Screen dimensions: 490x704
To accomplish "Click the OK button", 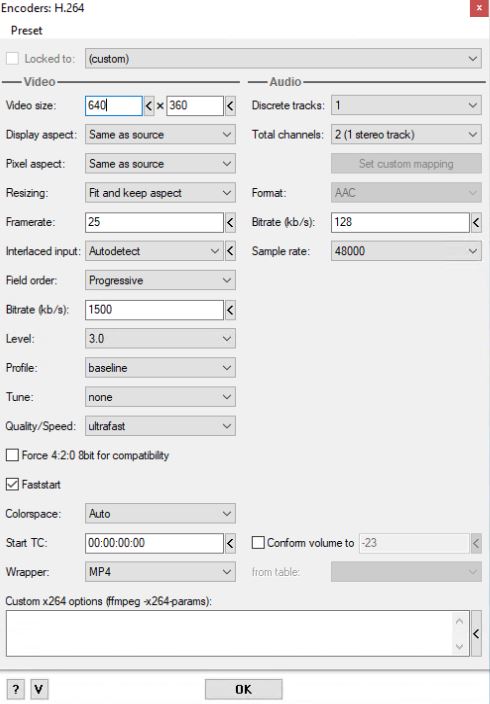I will (244, 689).
